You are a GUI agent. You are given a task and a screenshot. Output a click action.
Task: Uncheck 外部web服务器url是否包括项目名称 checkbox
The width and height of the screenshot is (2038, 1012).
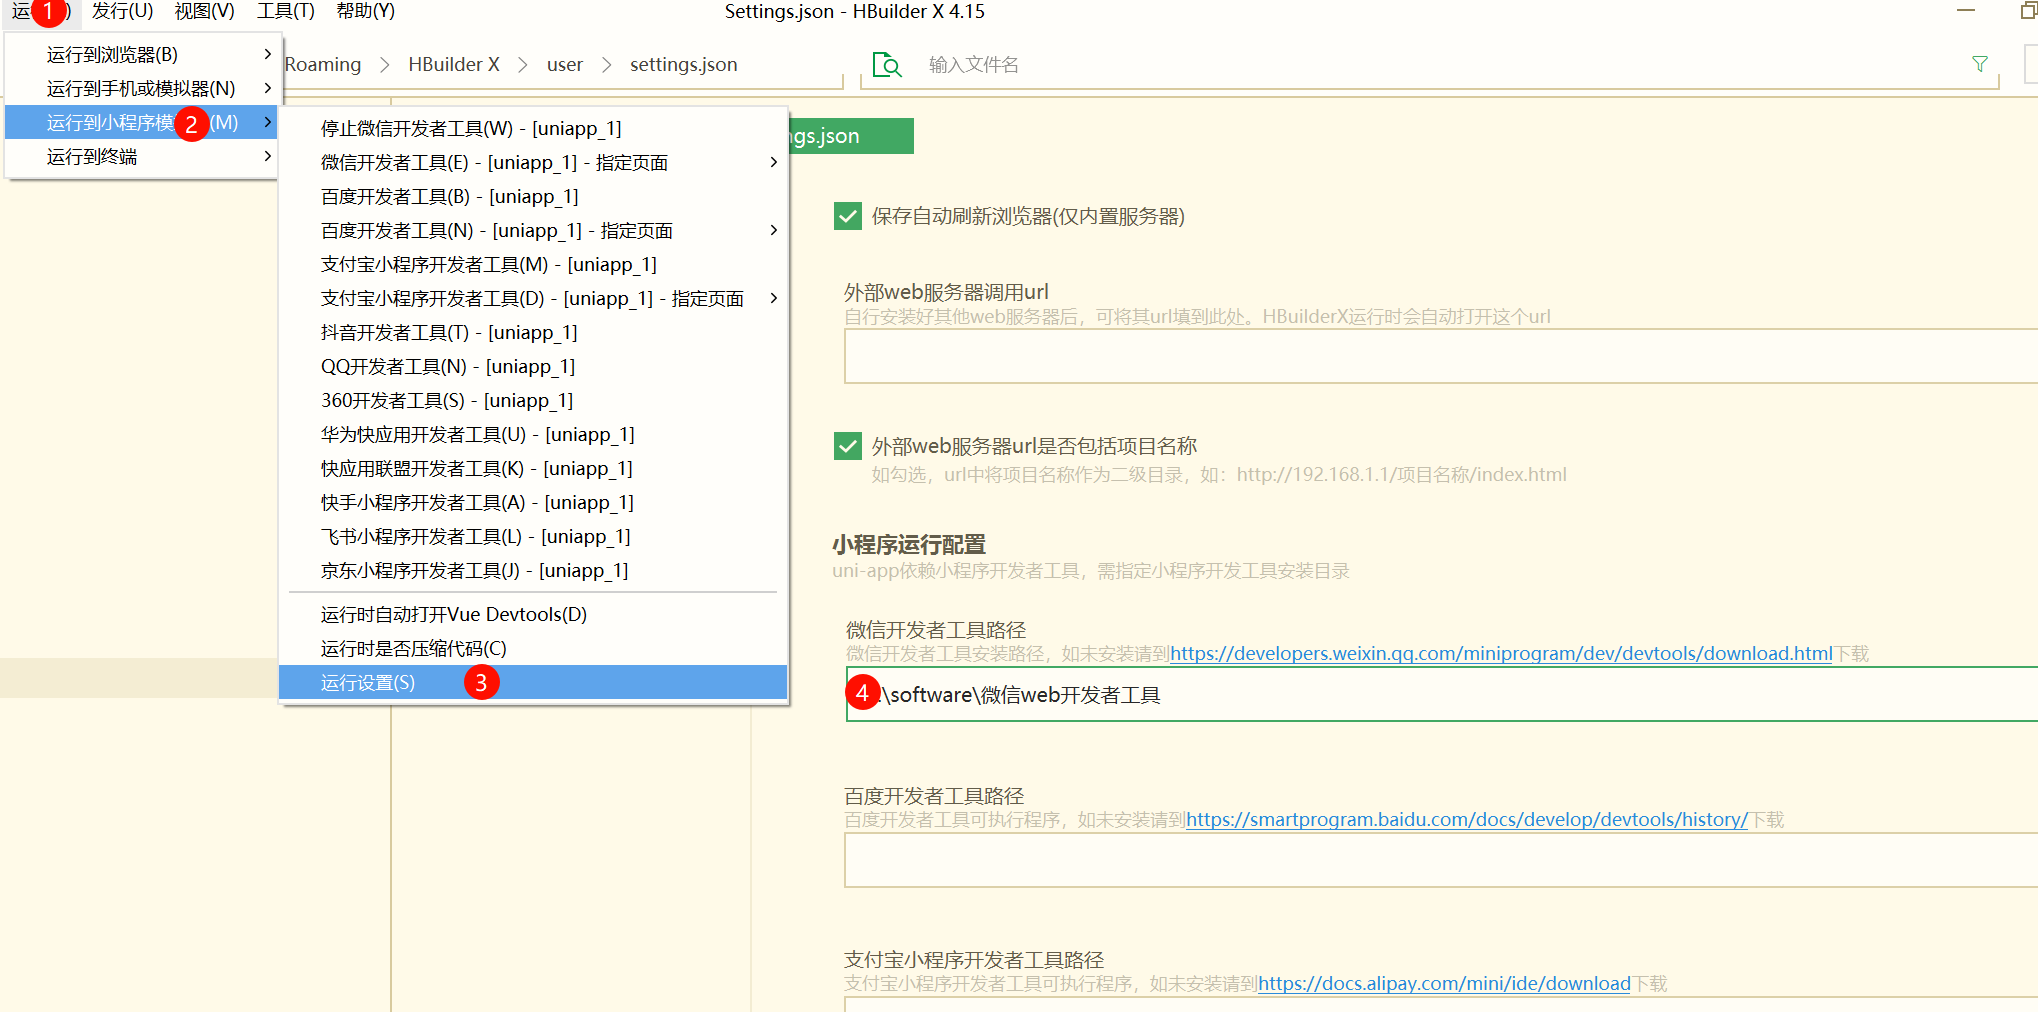(x=848, y=446)
